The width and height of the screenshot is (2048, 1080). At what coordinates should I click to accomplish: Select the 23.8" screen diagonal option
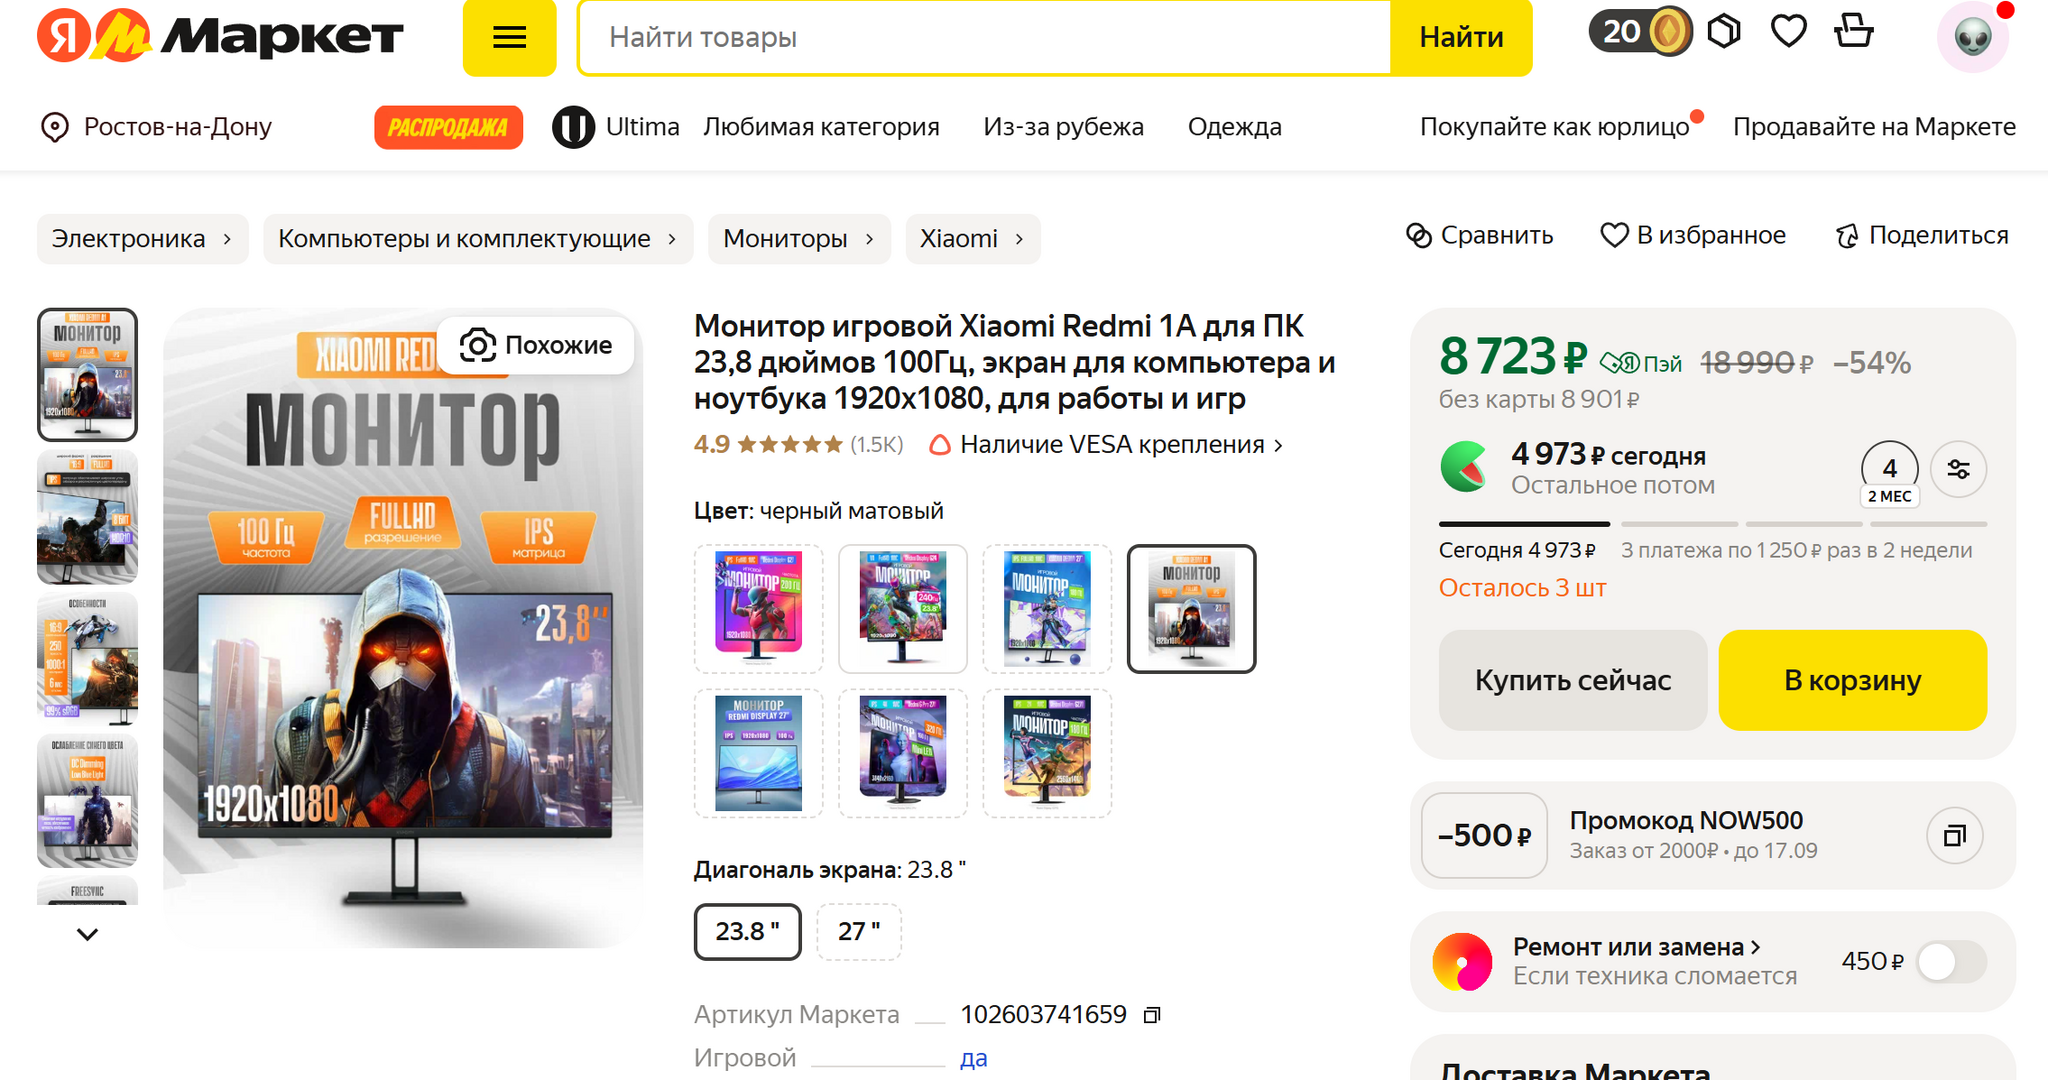[x=747, y=932]
